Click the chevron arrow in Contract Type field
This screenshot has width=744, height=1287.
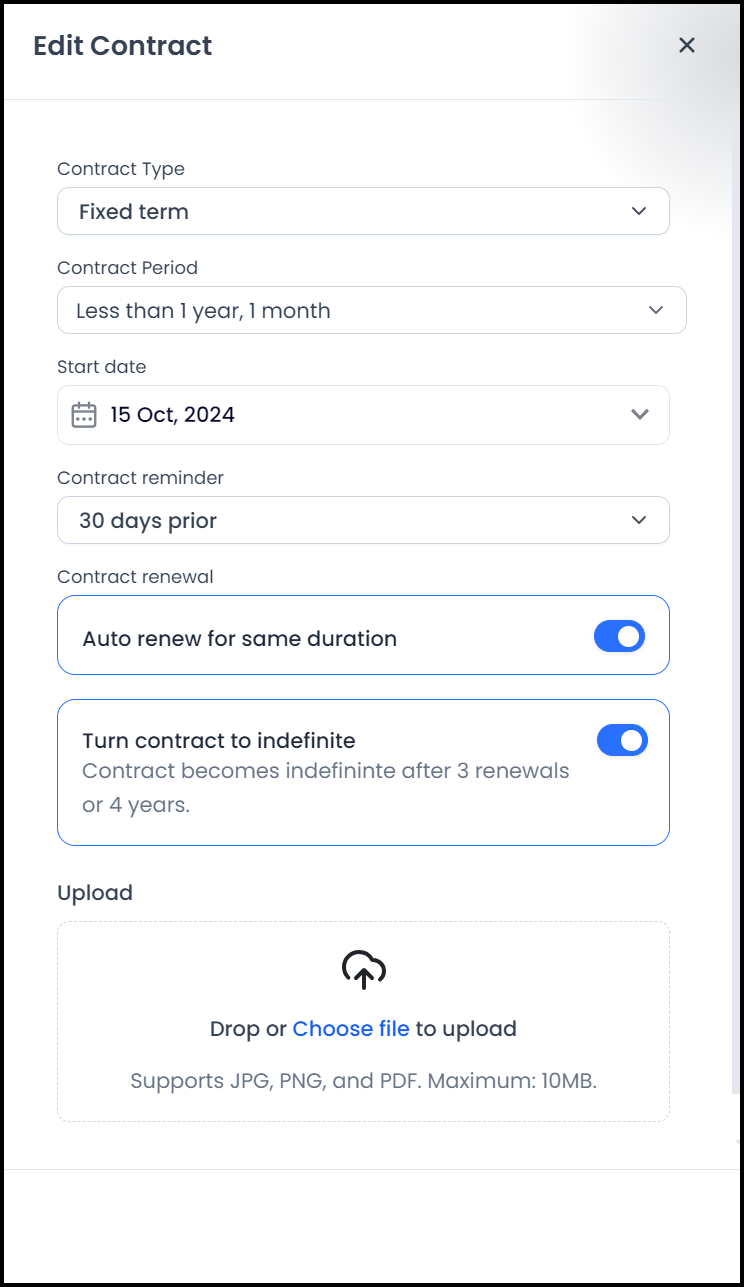coord(640,211)
